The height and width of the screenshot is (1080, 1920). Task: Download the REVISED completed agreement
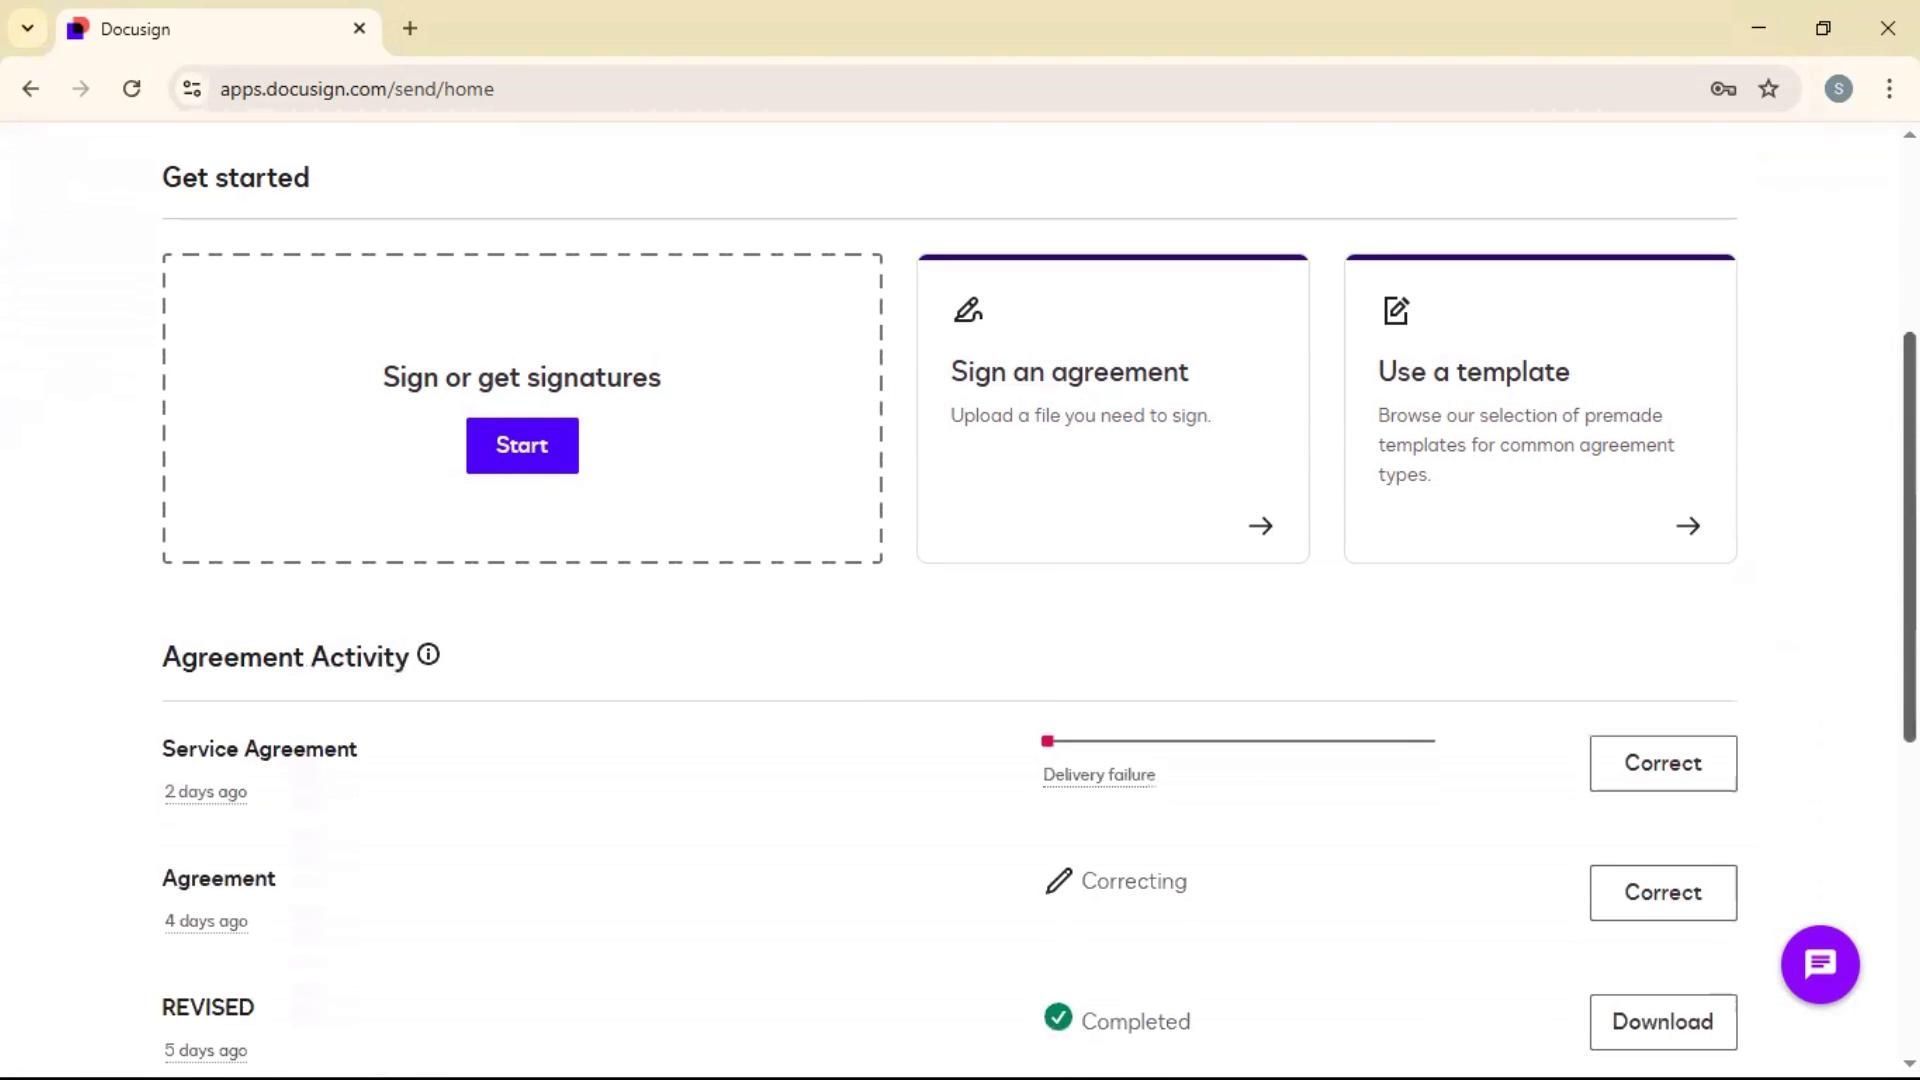[1662, 1021]
